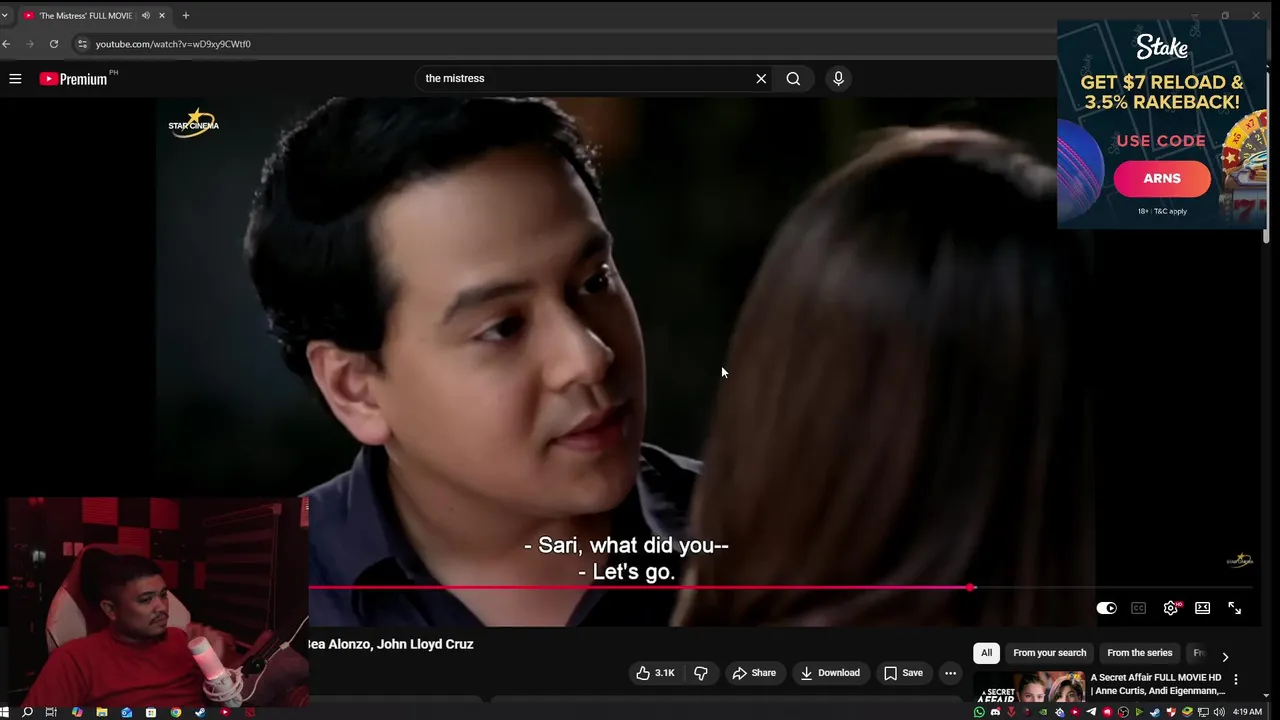This screenshot has width=1280, height=720.
Task: Start voice search with the microphone
Action: click(x=838, y=78)
